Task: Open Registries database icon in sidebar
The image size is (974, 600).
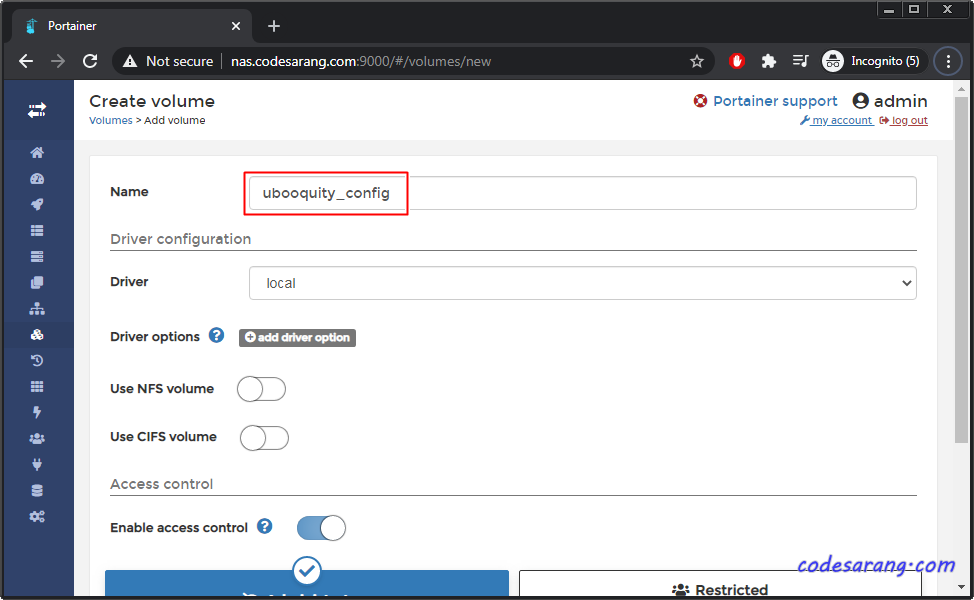Action: pos(37,491)
